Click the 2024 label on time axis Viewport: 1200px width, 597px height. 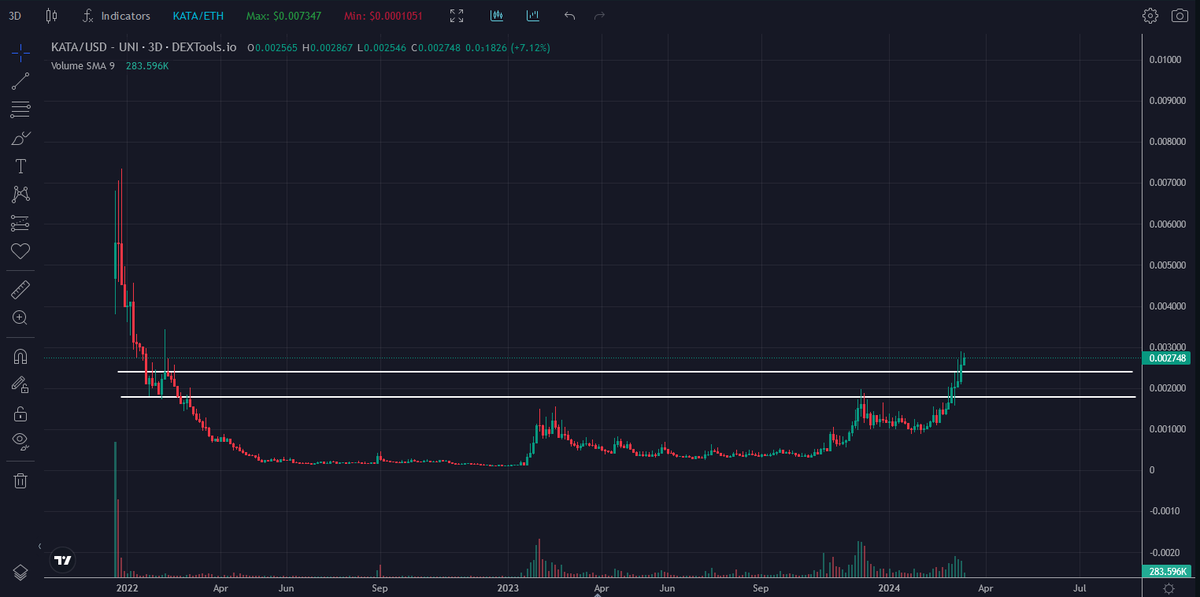click(x=889, y=590)
